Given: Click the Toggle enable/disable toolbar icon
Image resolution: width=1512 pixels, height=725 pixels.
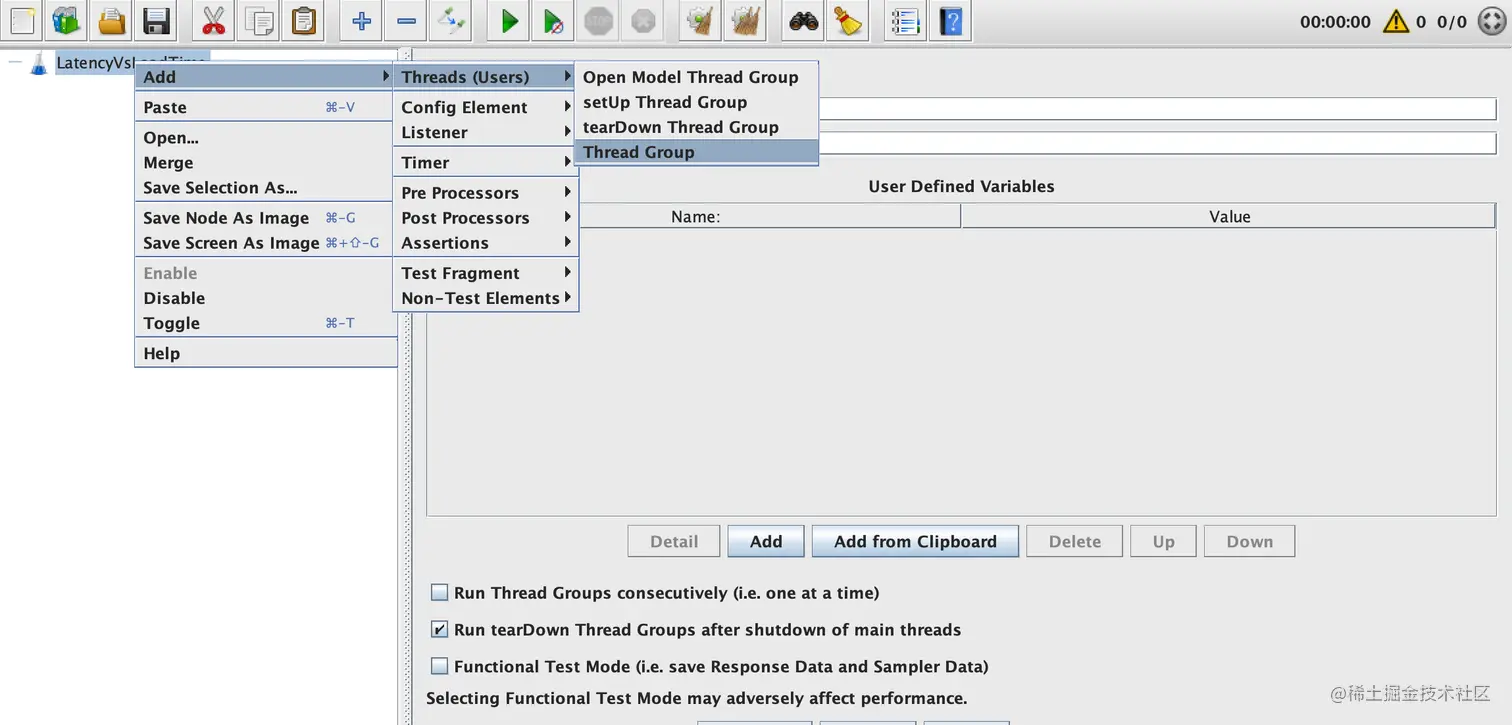Looking at the screenshot, I should coord(451,20).
